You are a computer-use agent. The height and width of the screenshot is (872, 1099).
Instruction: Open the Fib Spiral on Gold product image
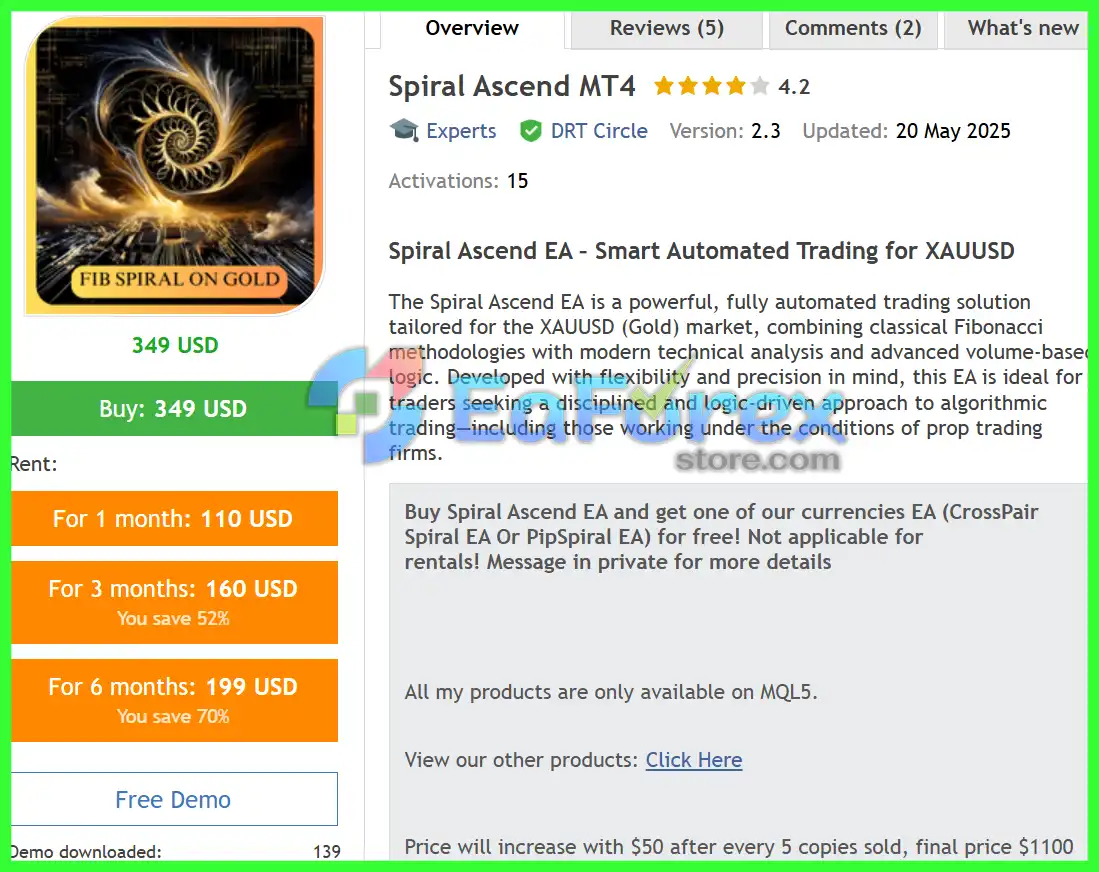pos(175,165)
